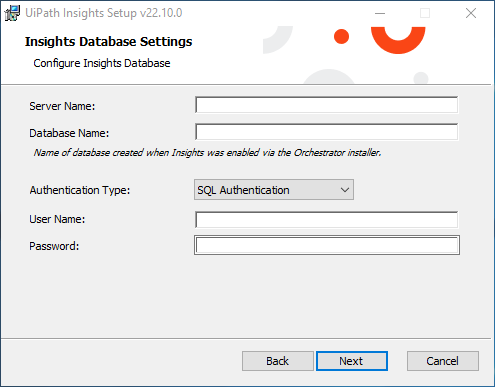Open the Authentication Type dropdown
The height and width of the screenshot is (387, 495).
[274, 190]
